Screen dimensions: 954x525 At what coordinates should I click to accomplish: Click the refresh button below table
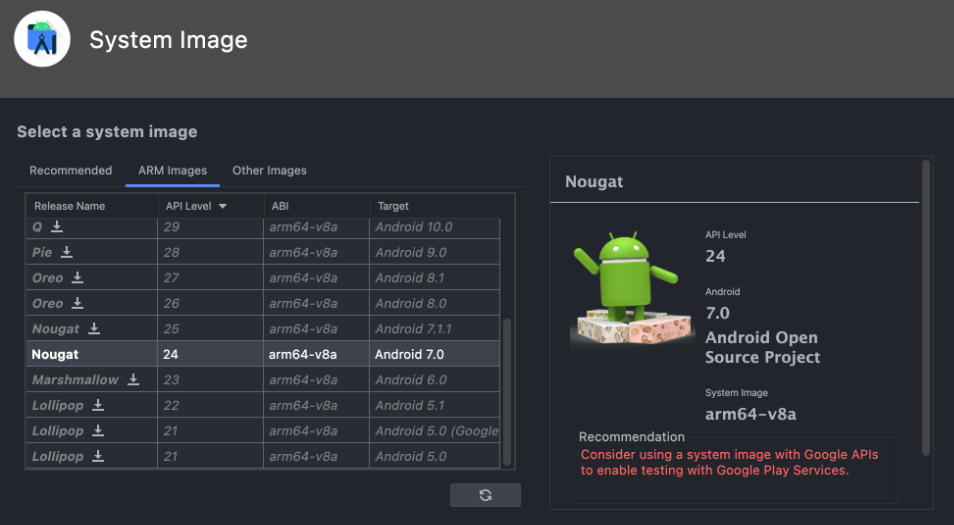(x=485, y=495)
